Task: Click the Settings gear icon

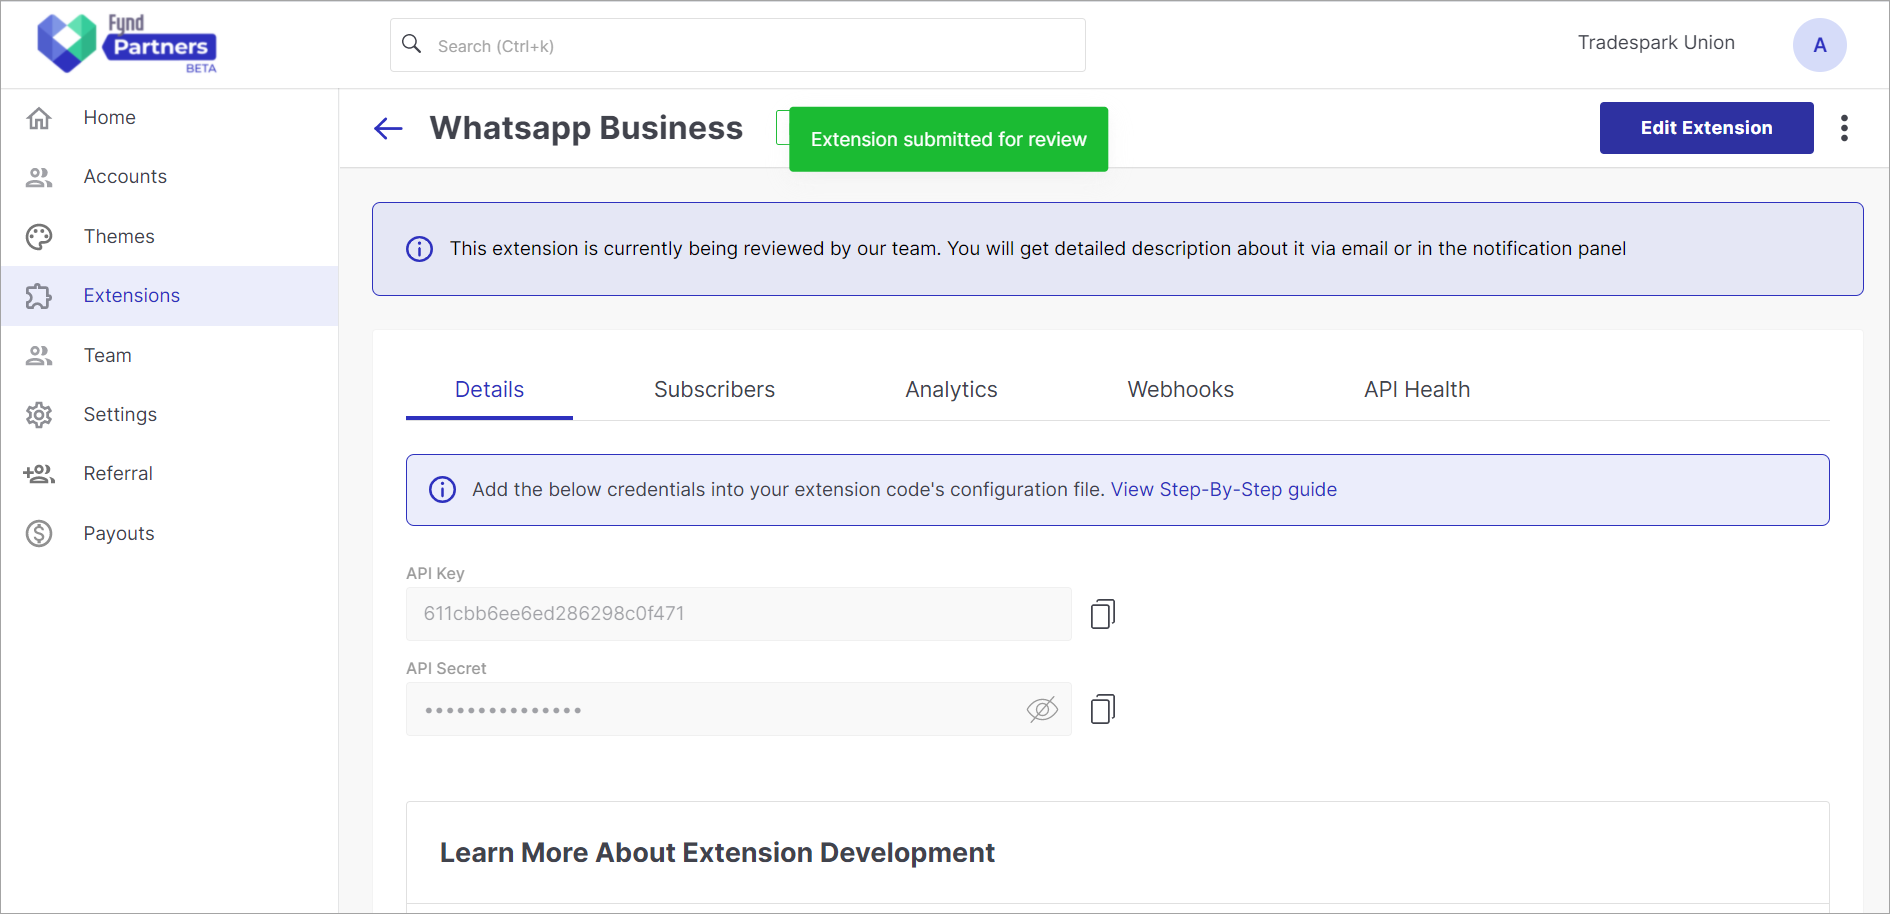Action: 39,415
